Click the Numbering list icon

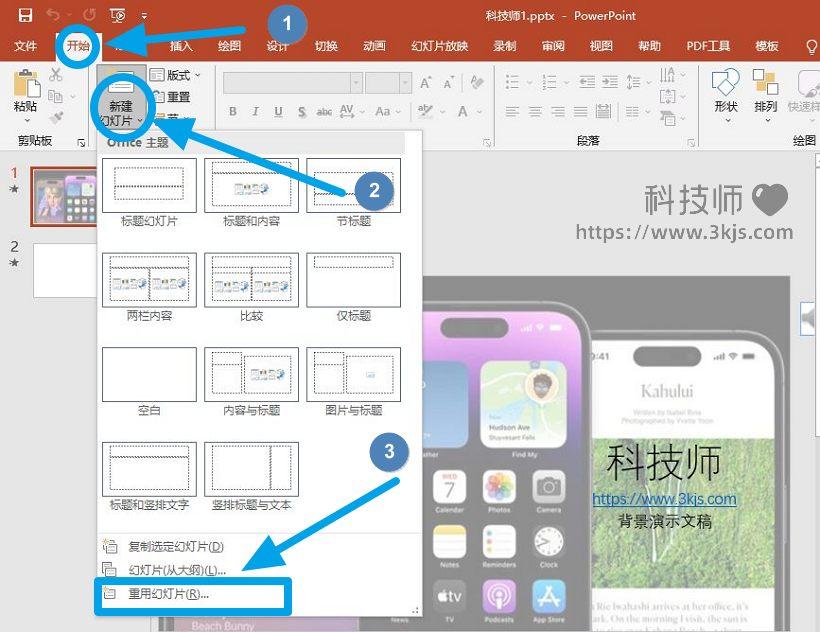point(549,82)
